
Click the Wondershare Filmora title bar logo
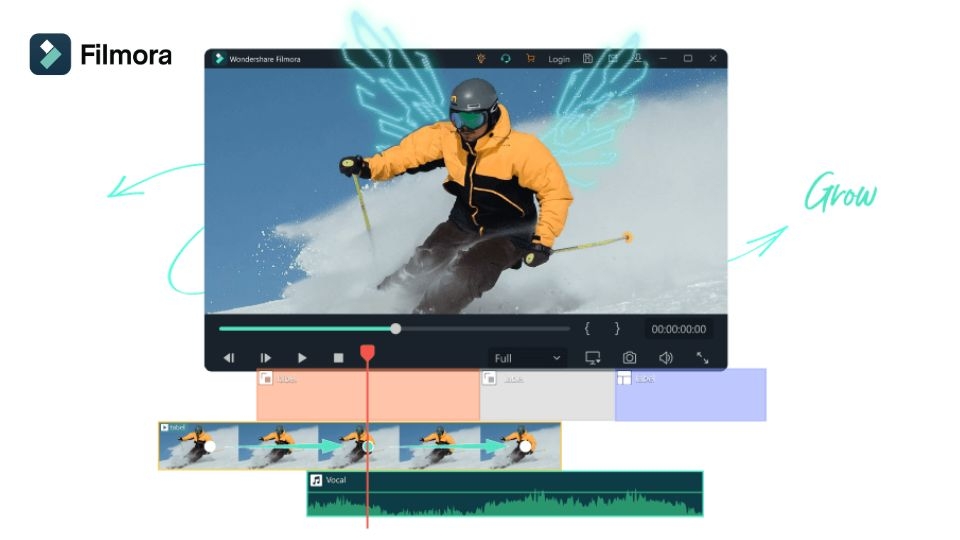[x=219, y=59]
